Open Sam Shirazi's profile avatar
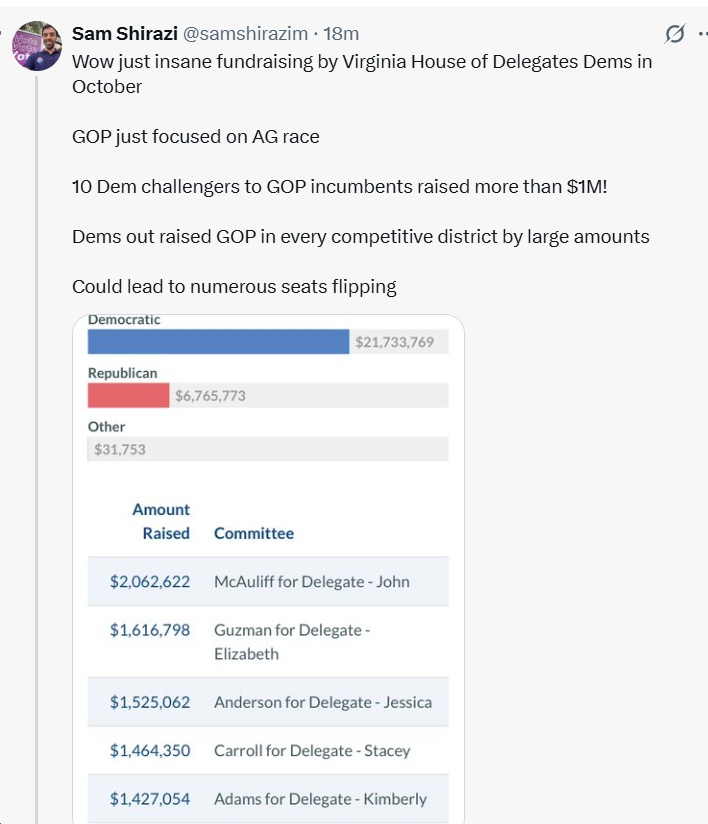 pos(37,46)
